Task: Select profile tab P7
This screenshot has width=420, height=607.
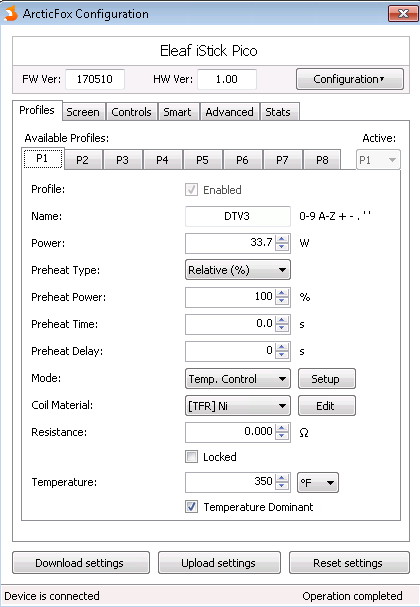Action: 282,160
